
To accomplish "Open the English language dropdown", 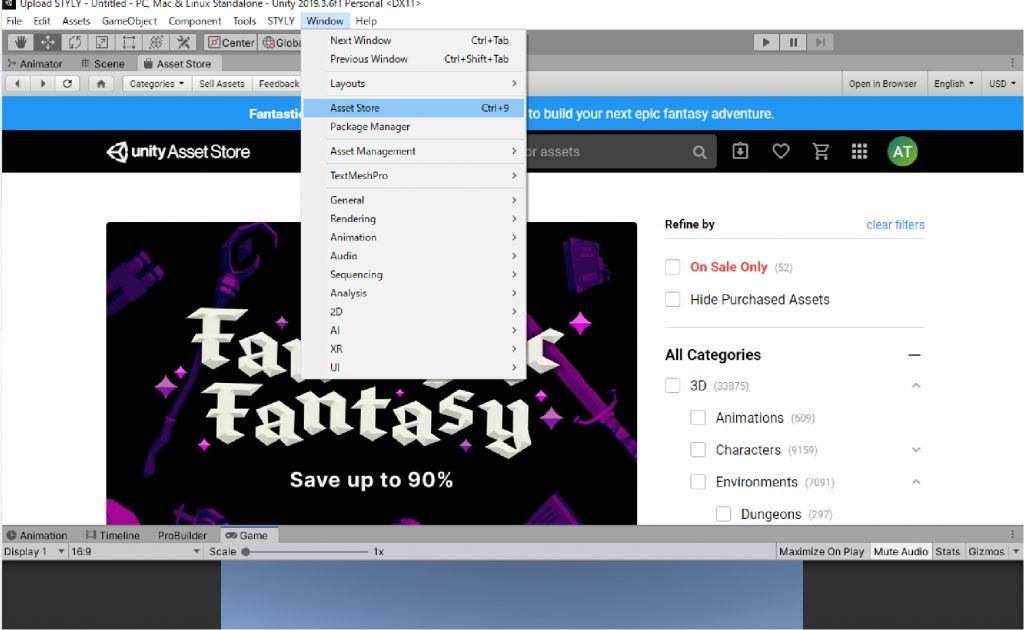I will click(x=953, y=84).
